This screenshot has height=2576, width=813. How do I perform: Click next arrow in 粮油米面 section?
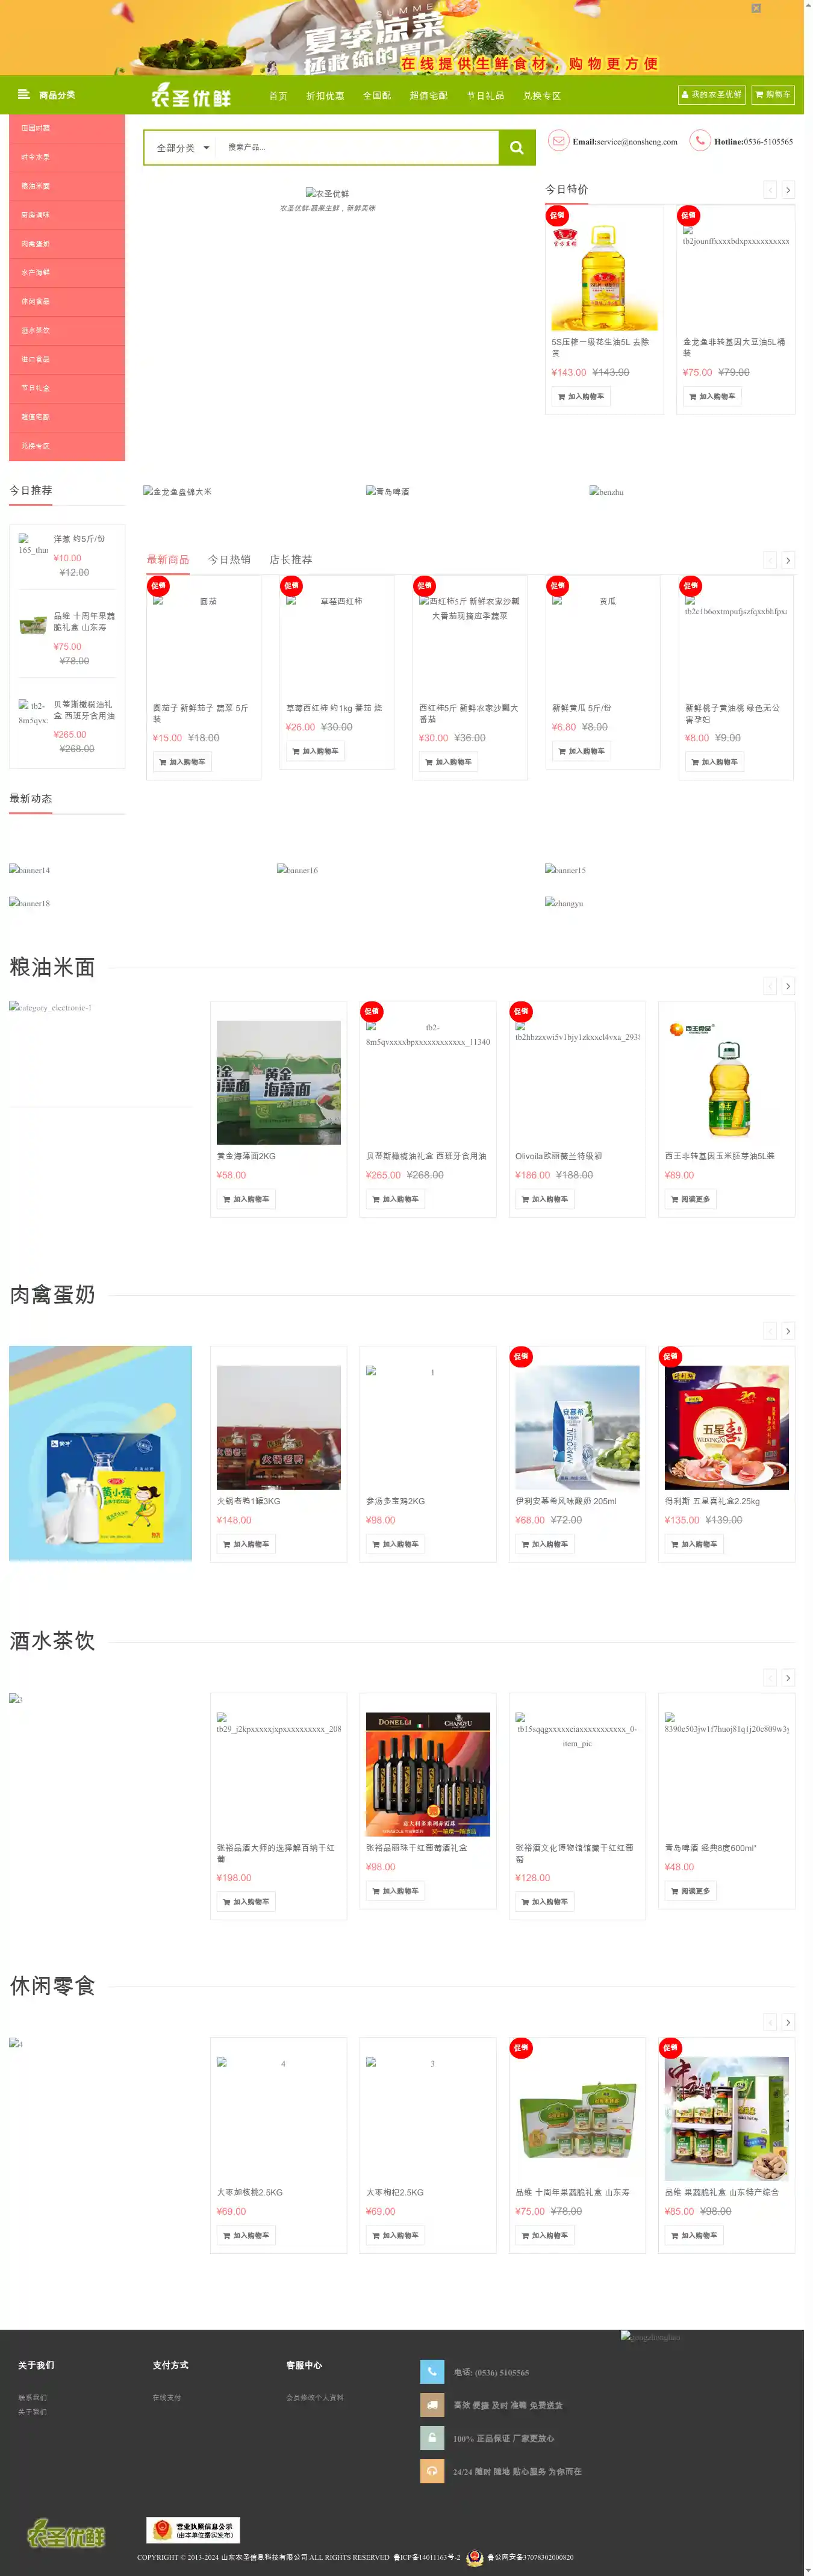click(x=788, y=986)
